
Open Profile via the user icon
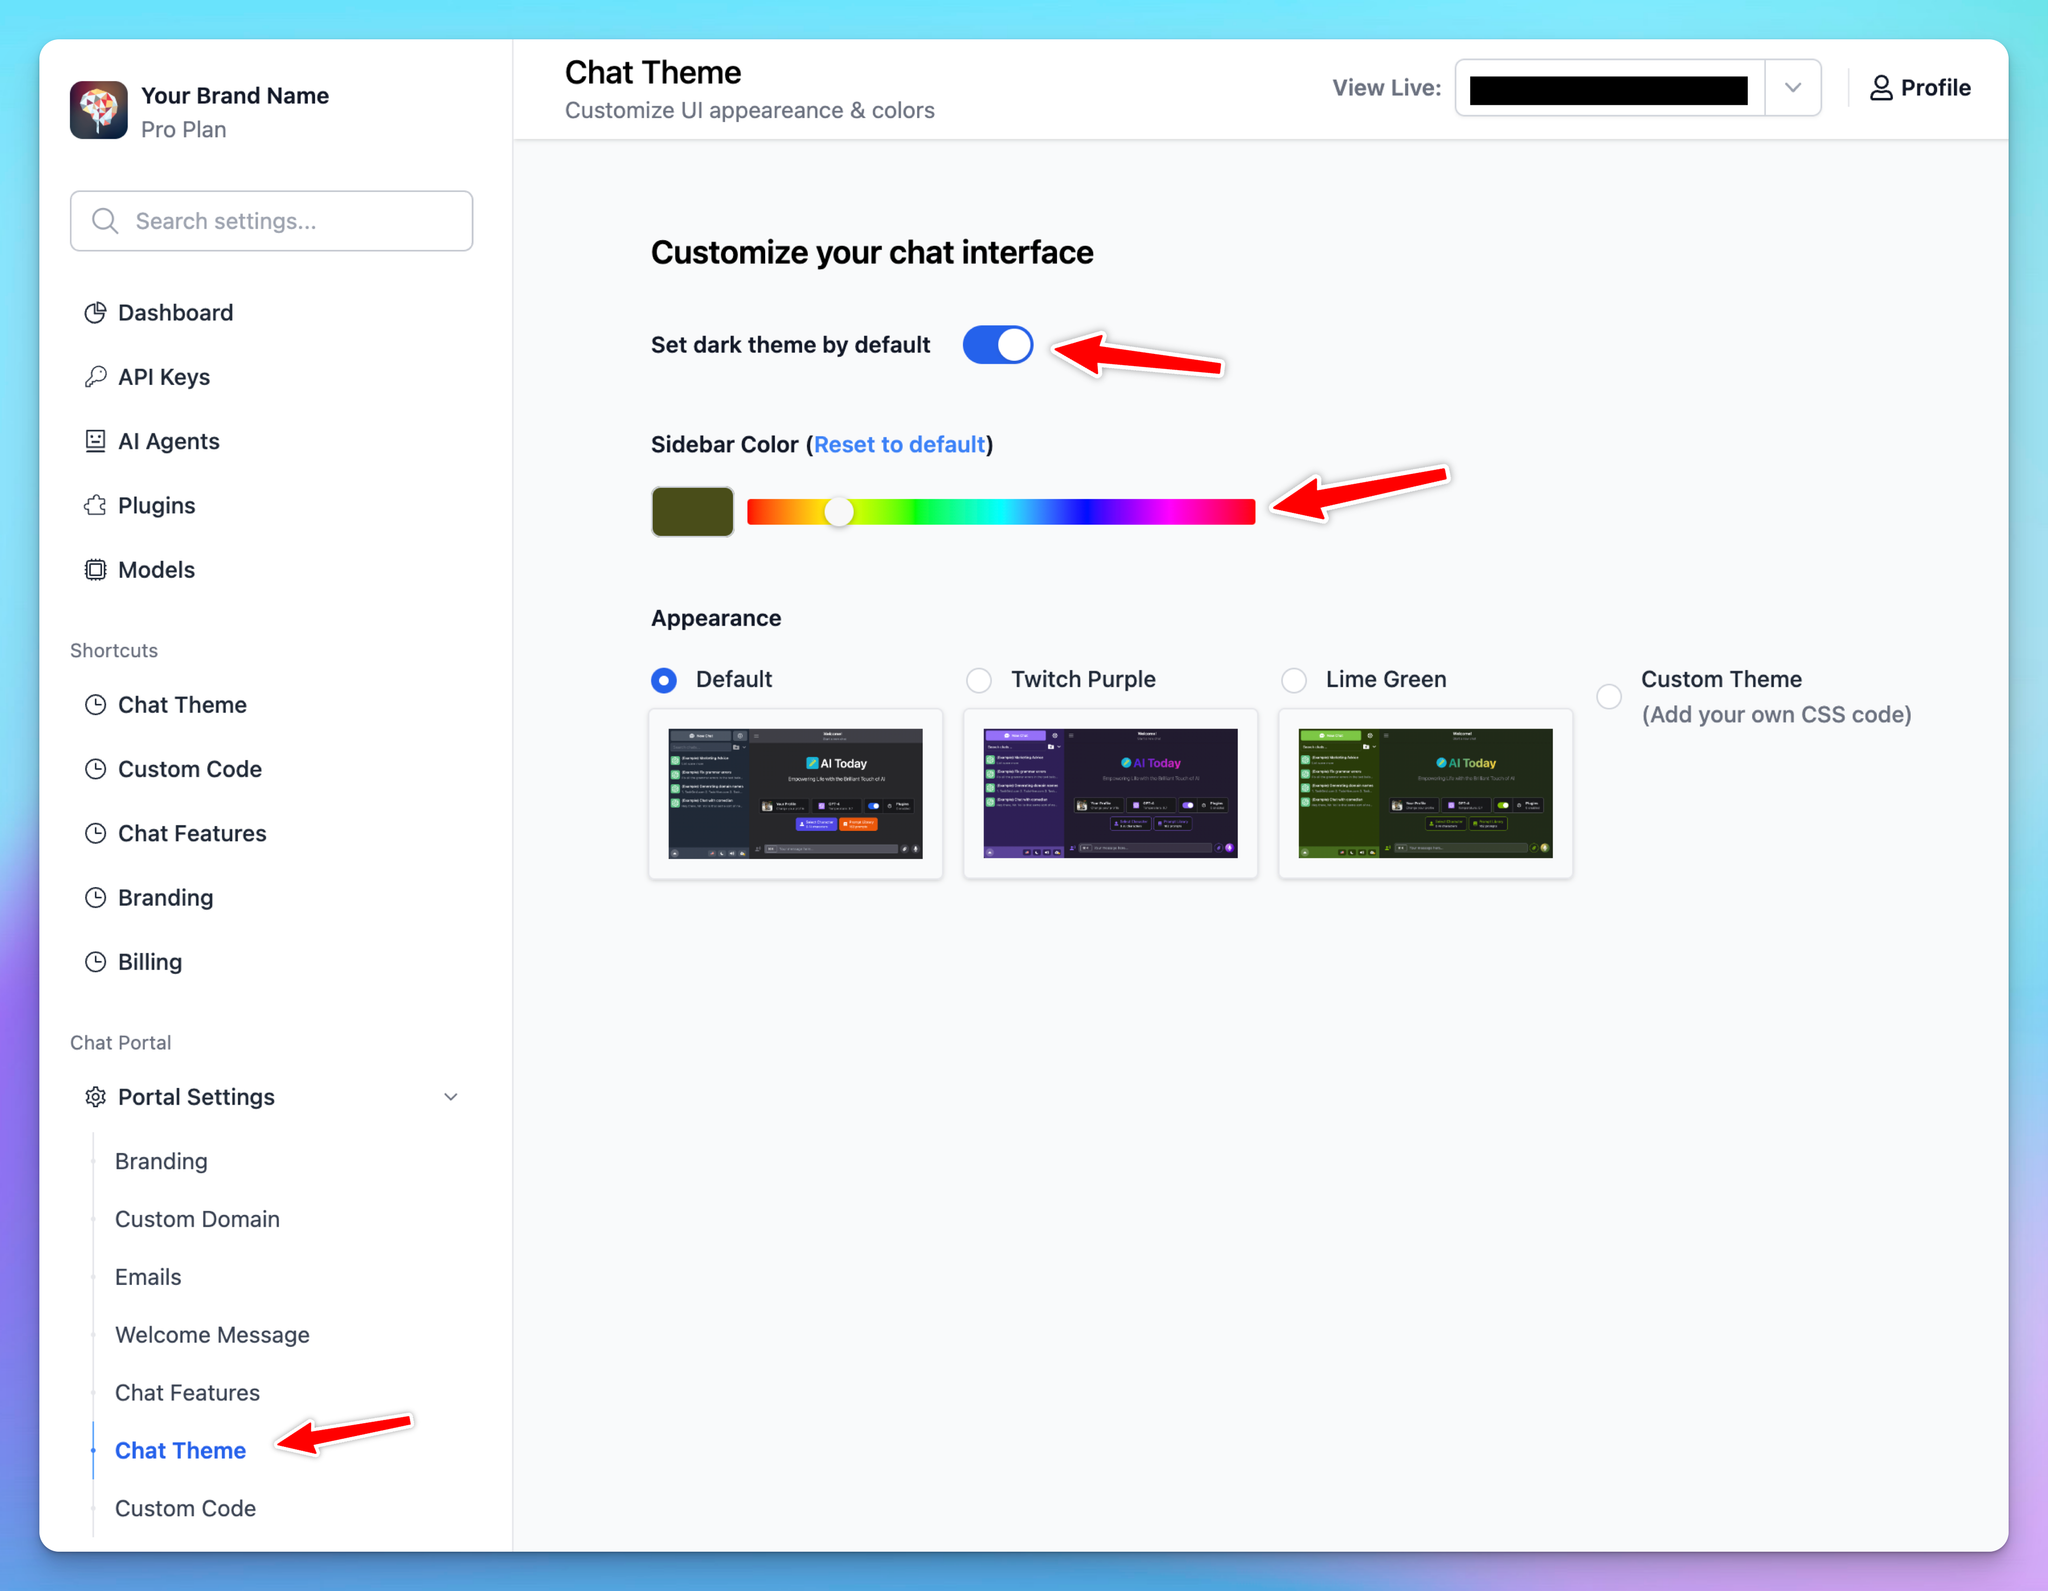pyautogui.click(x=1881, y=88)
